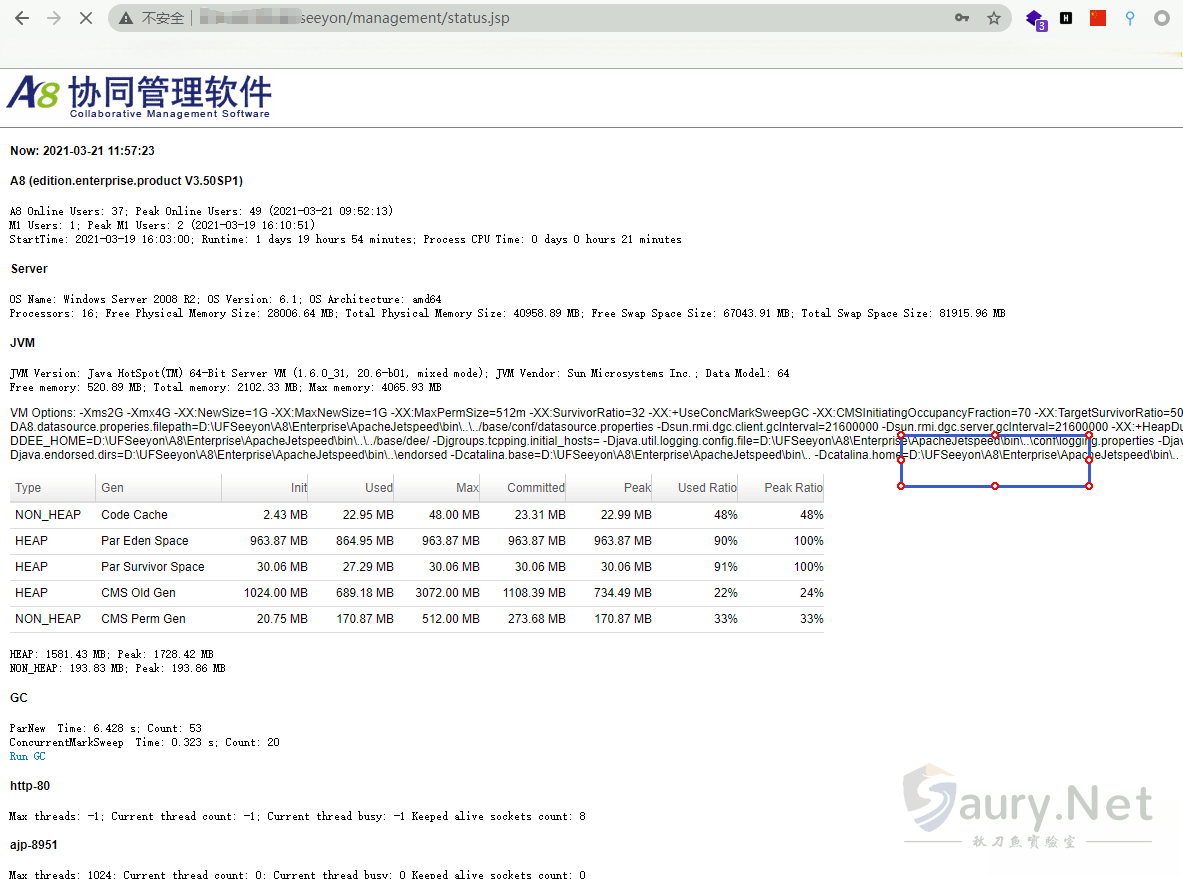The width and height of the screenshot is (1183, 879).
Task: Navigate back with the back arrow
Action: (x=22, y=17)
